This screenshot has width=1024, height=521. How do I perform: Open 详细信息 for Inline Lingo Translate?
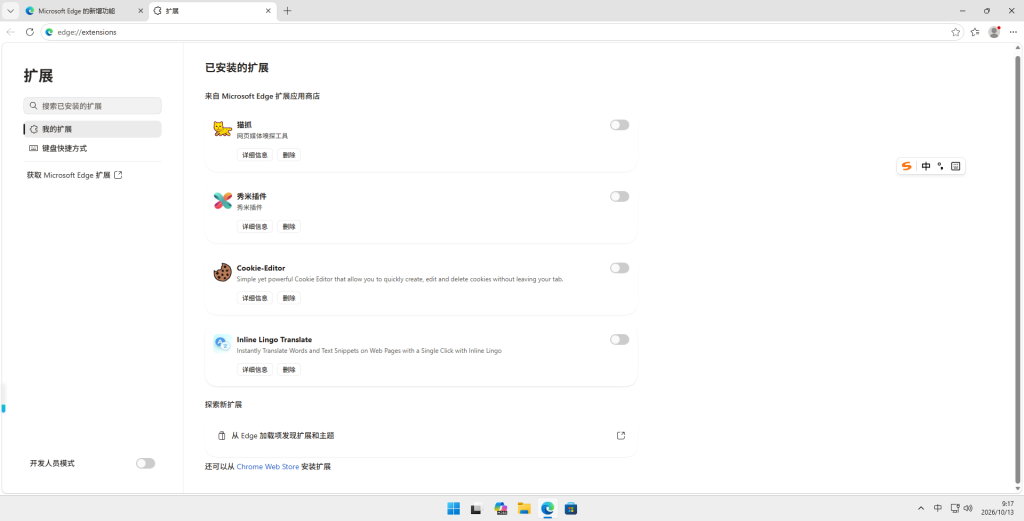tap(255, 370)
